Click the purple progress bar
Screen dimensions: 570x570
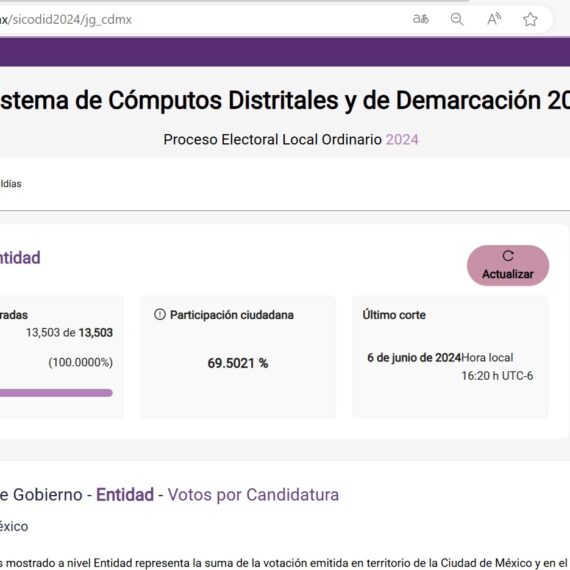[56, 393]
